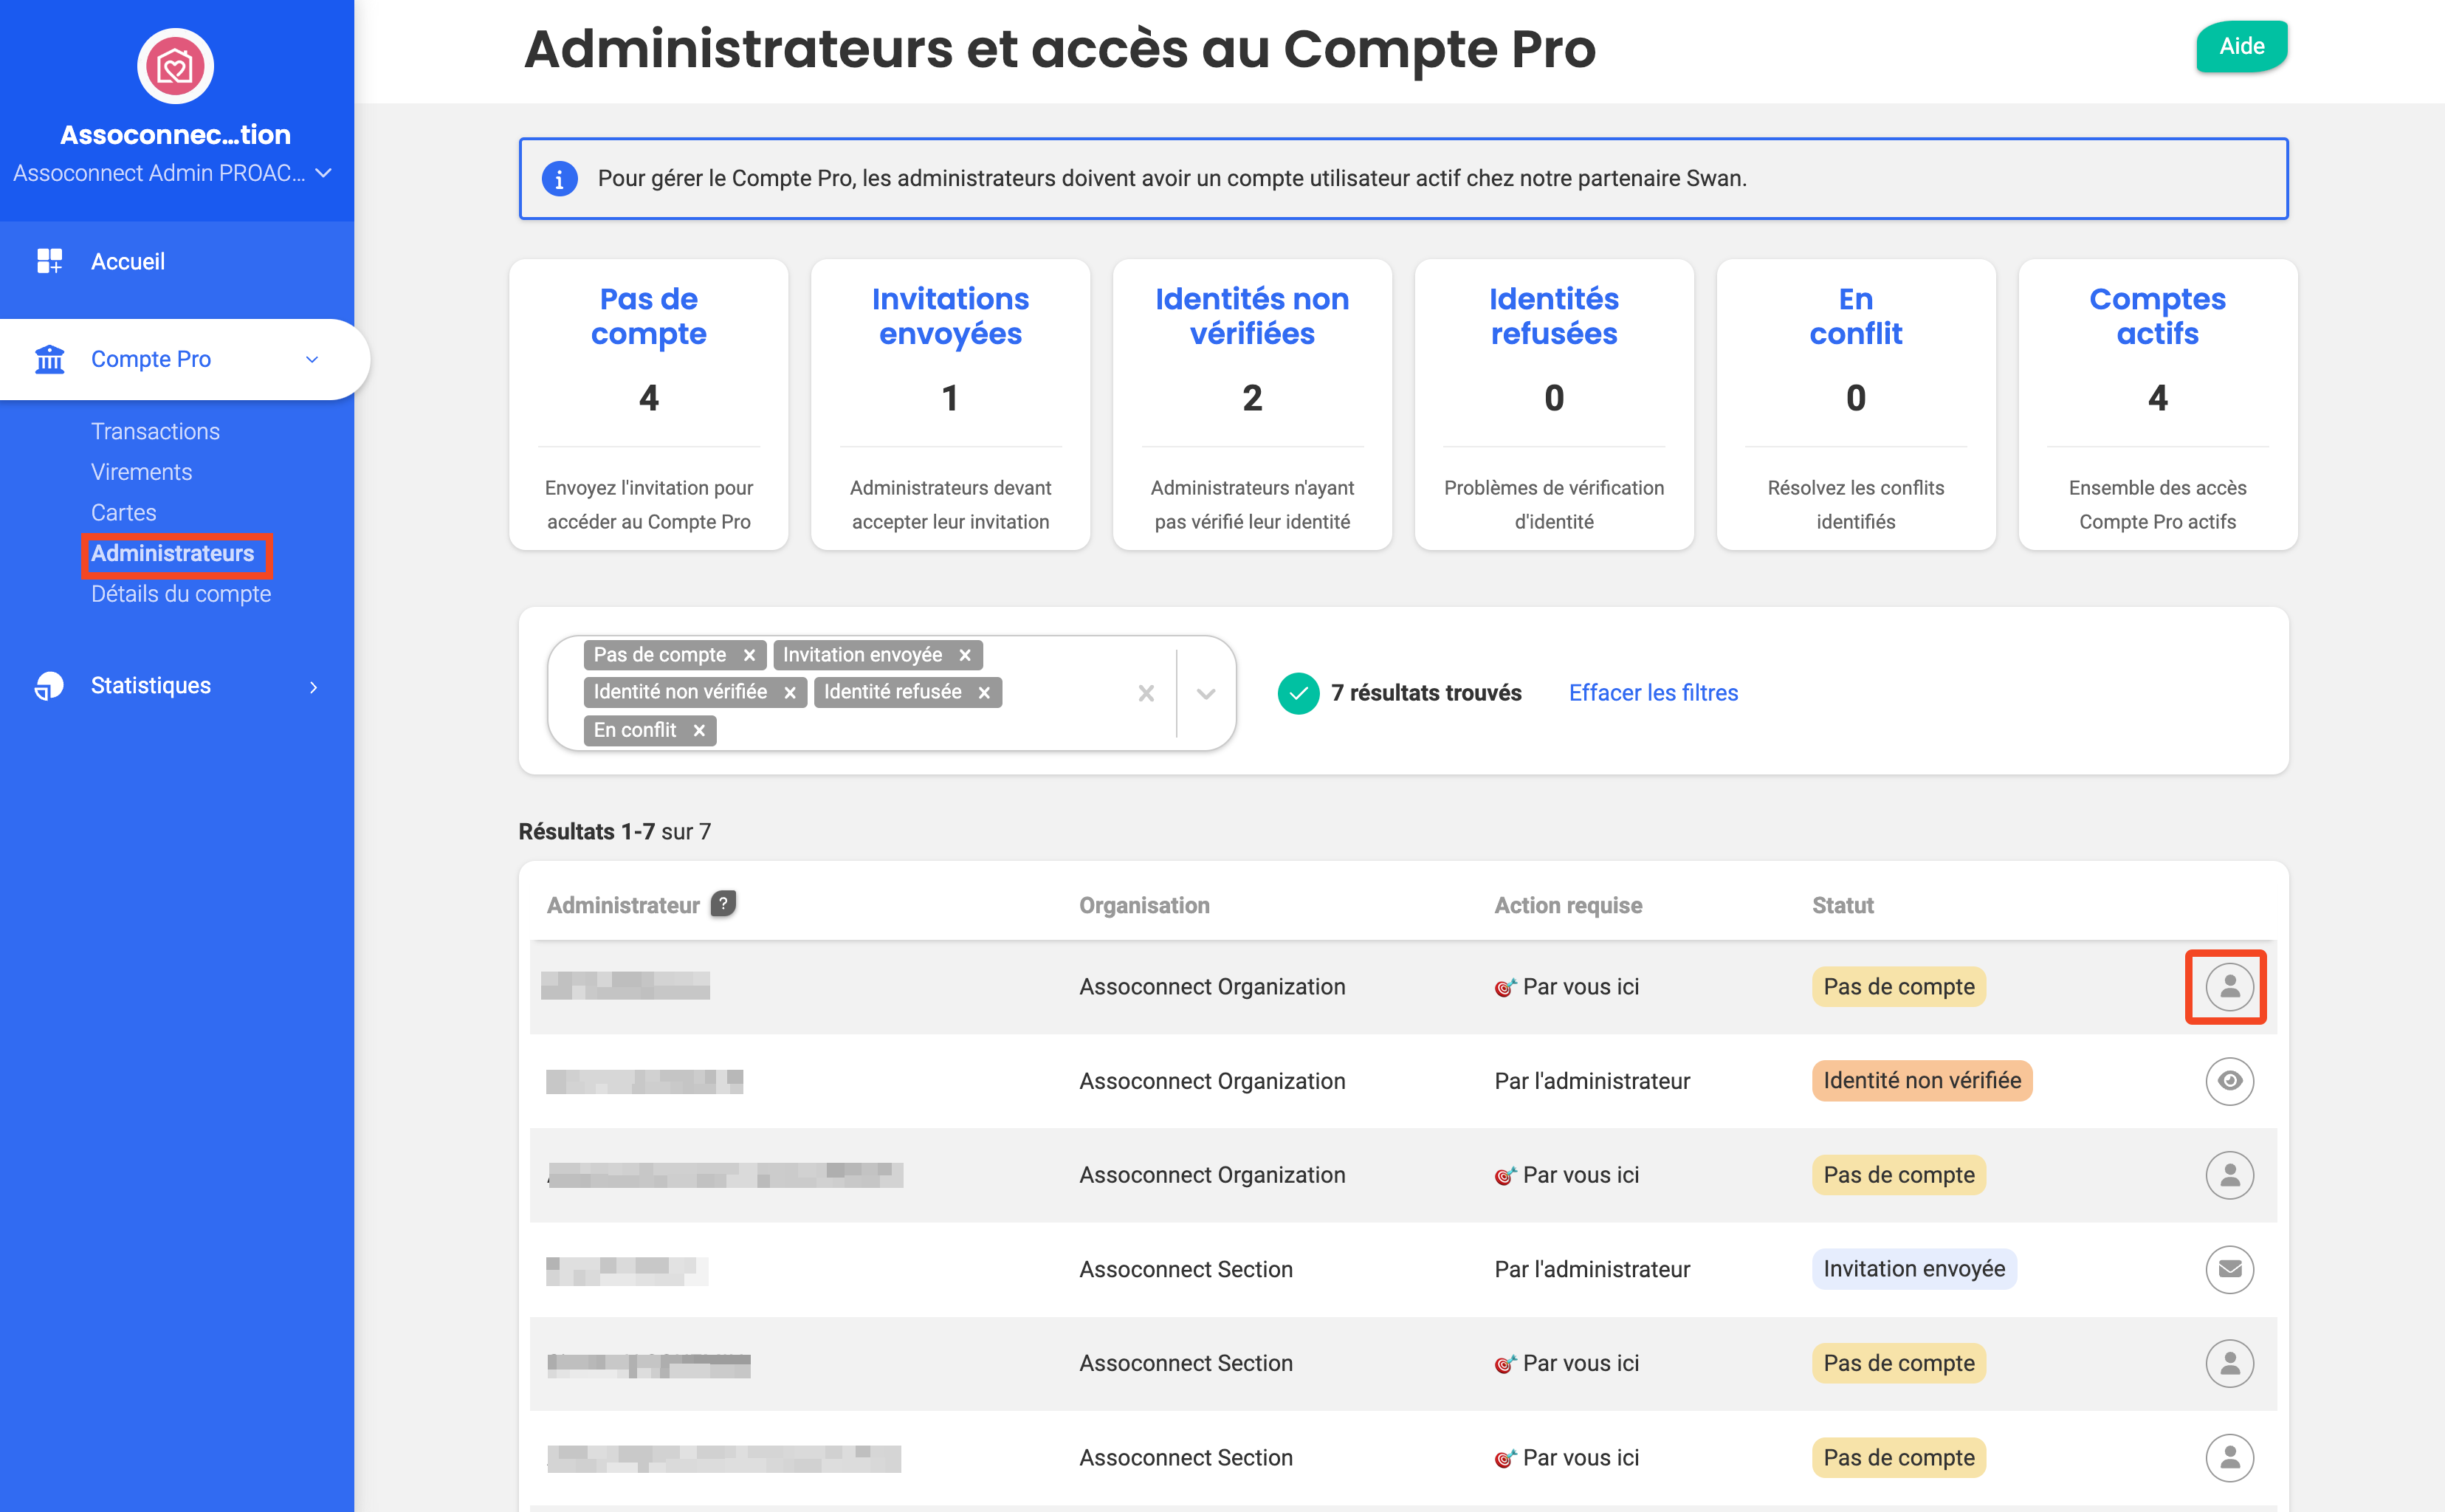Image resolution: width=2445 pixels, height=1512 pixels.
Task: Collapse the Compte Pro menu chevron
Action: (312, 359)
